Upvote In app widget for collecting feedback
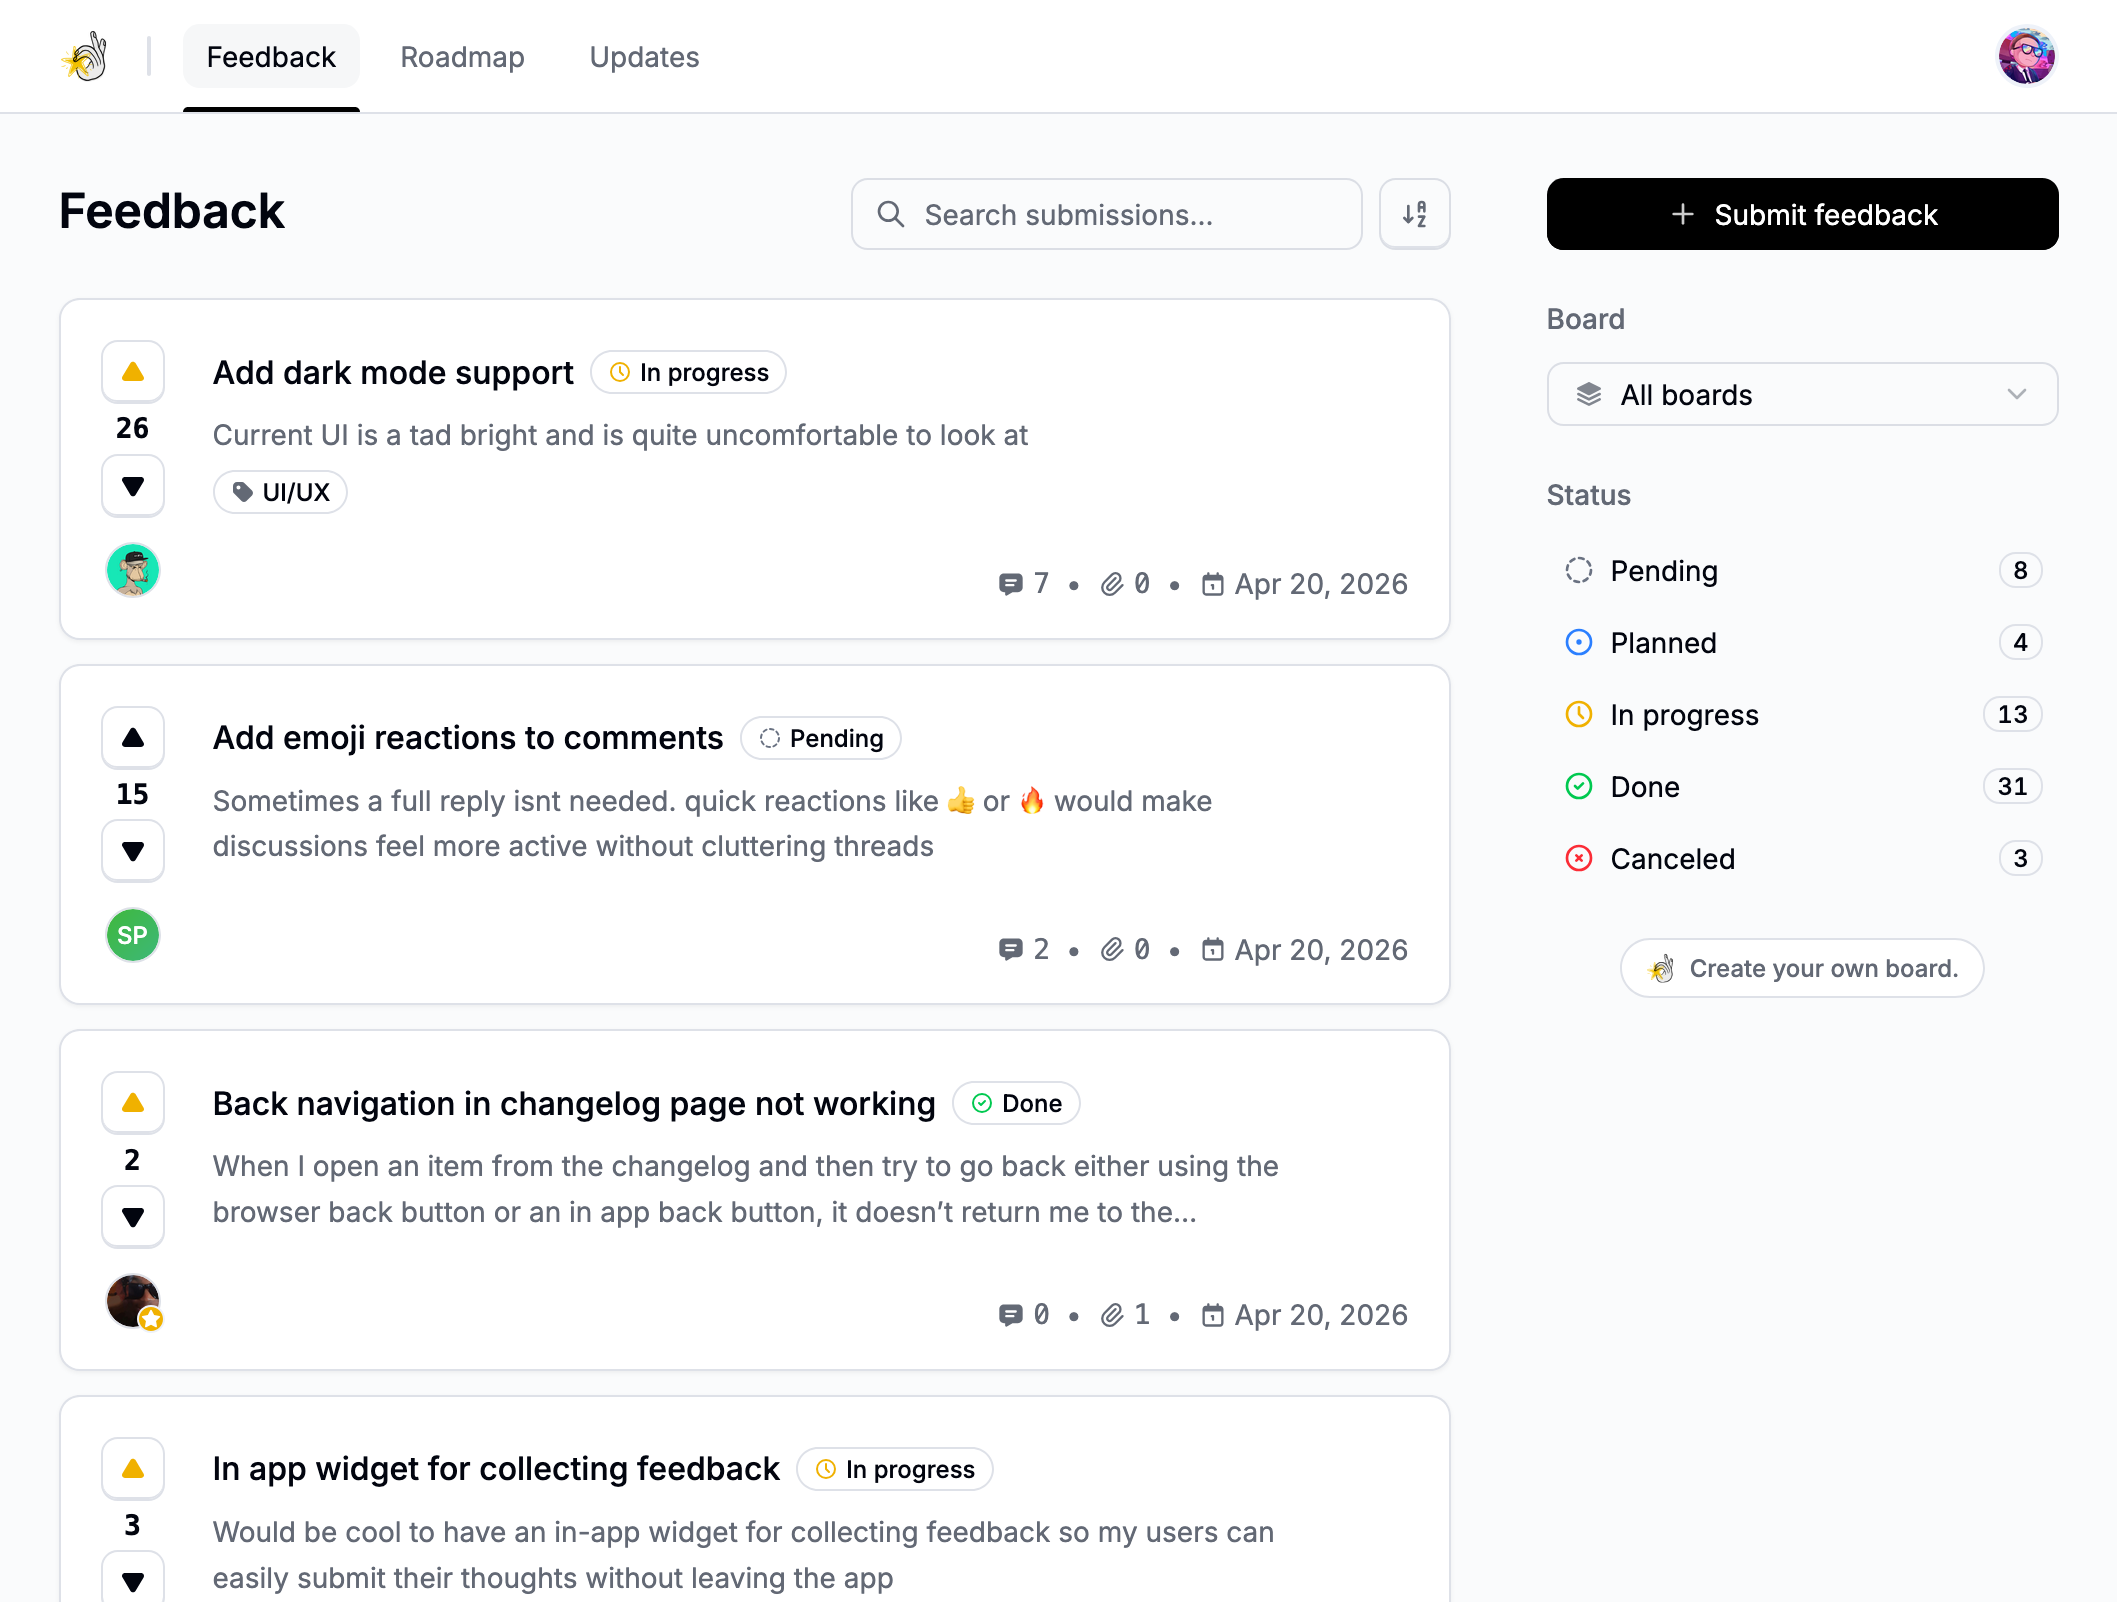Image resolution: width=2118 pixels, height=1602 pixels. coord(133,1469)
